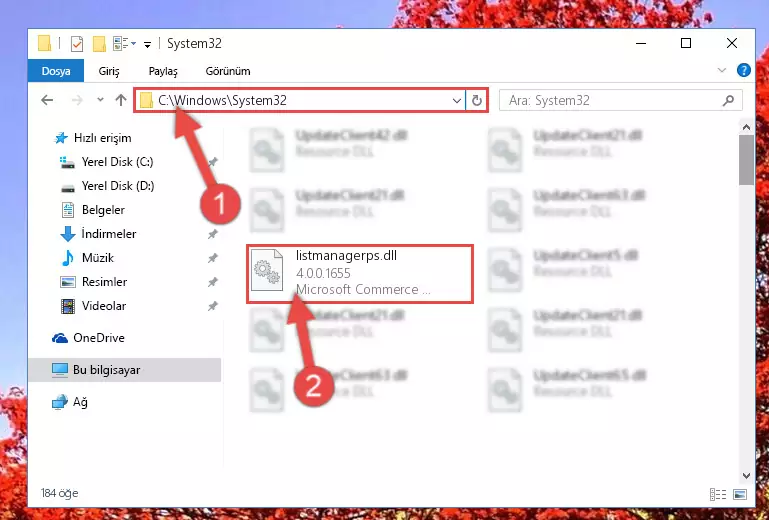Image resolution: width=769 pixels, height=520 pixels.
Task: Click the scrollbar up arrow
Action: 746,128
